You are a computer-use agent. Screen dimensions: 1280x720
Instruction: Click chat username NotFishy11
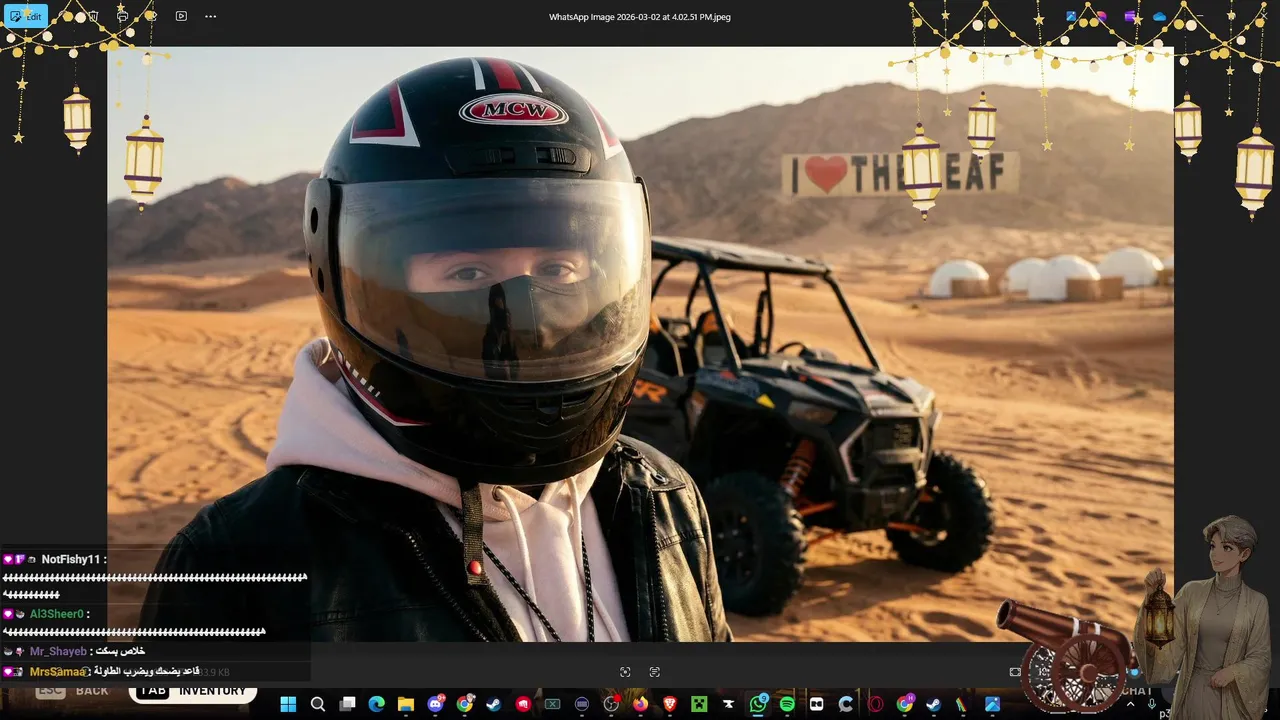(71, 559)
